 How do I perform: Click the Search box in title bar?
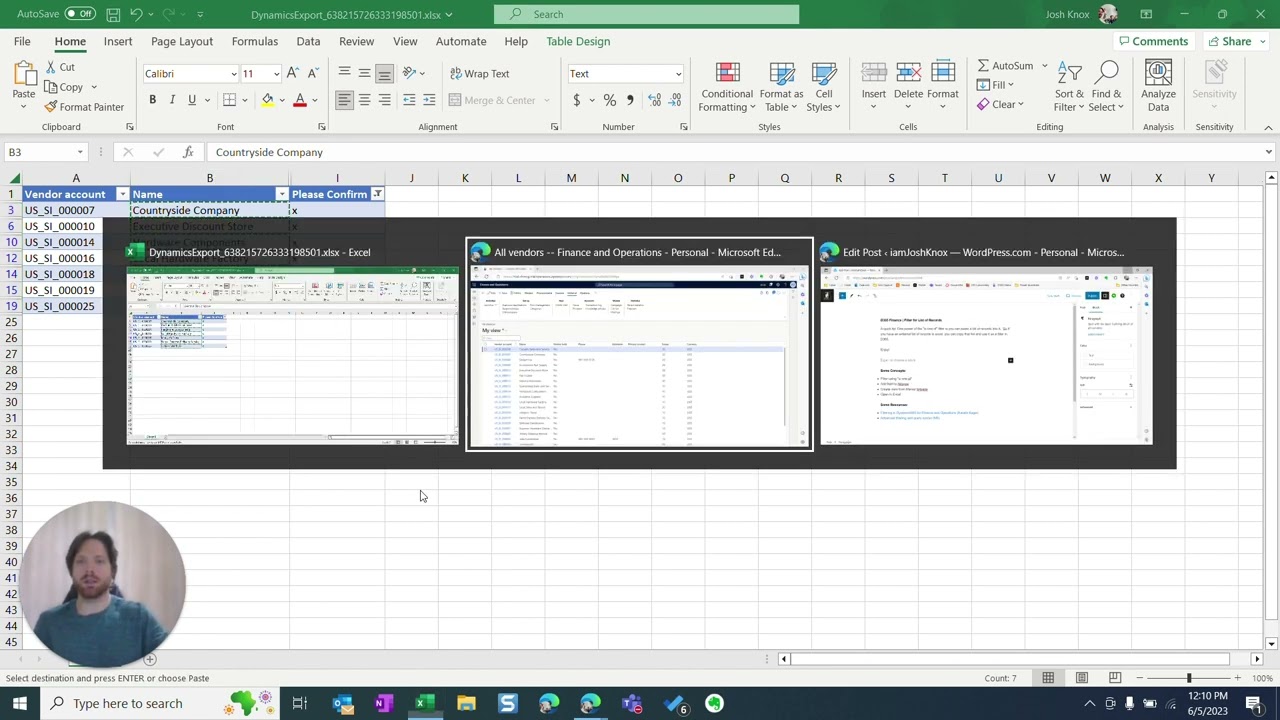click(x=646, y=14)
